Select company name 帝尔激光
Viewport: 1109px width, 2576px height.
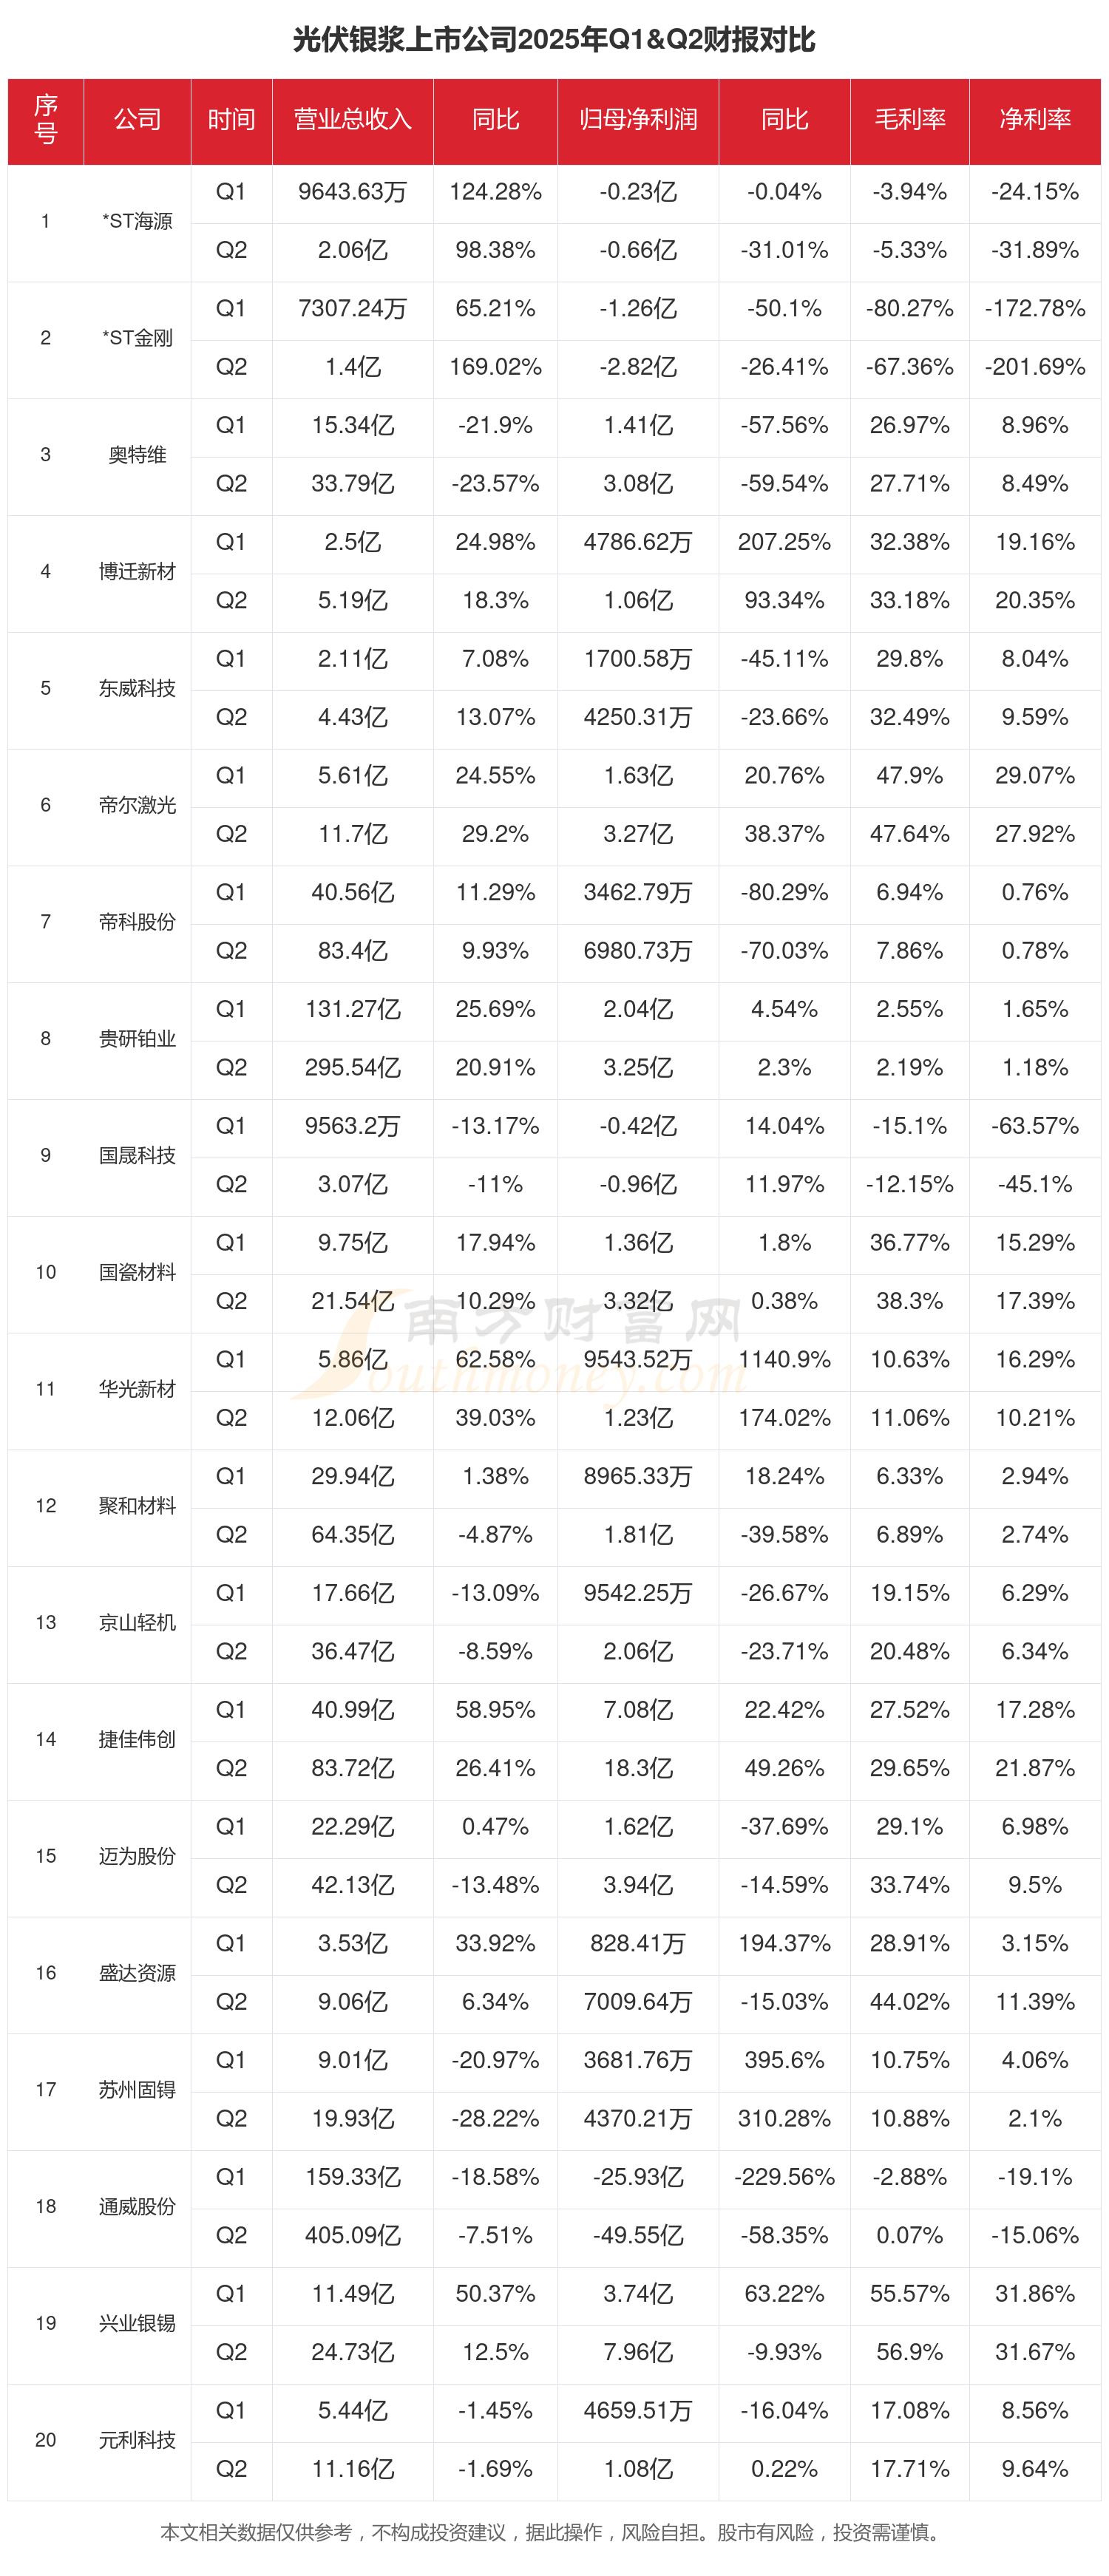(x=137, y=805)
